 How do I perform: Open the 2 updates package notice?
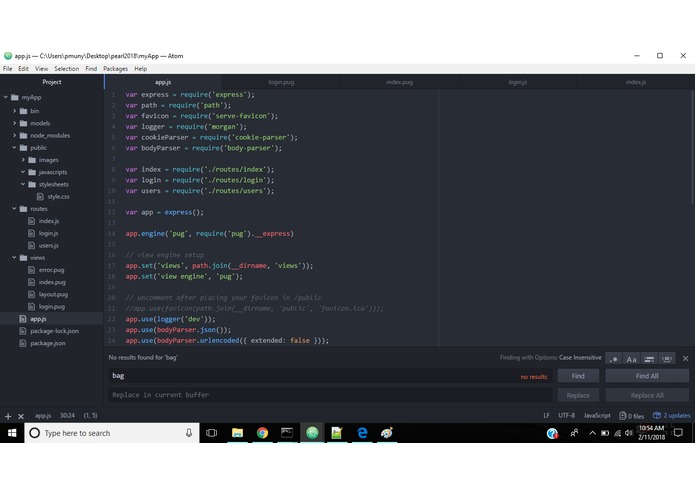[672, 416]
